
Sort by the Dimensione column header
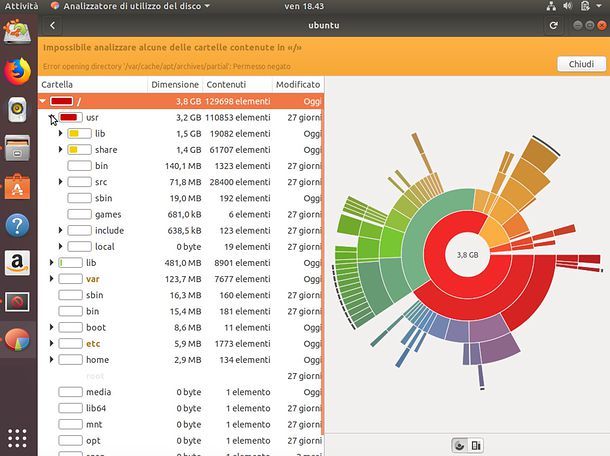175,85
